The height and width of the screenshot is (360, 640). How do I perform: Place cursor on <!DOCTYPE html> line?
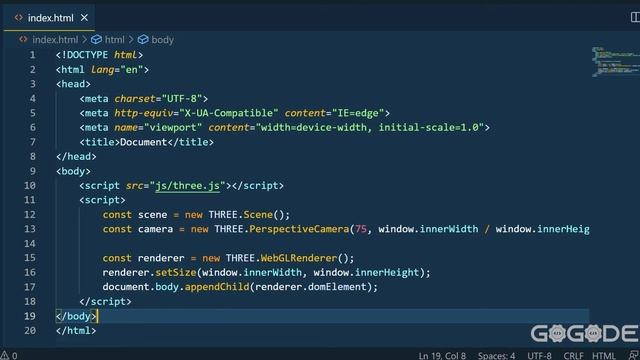[99, 55]
